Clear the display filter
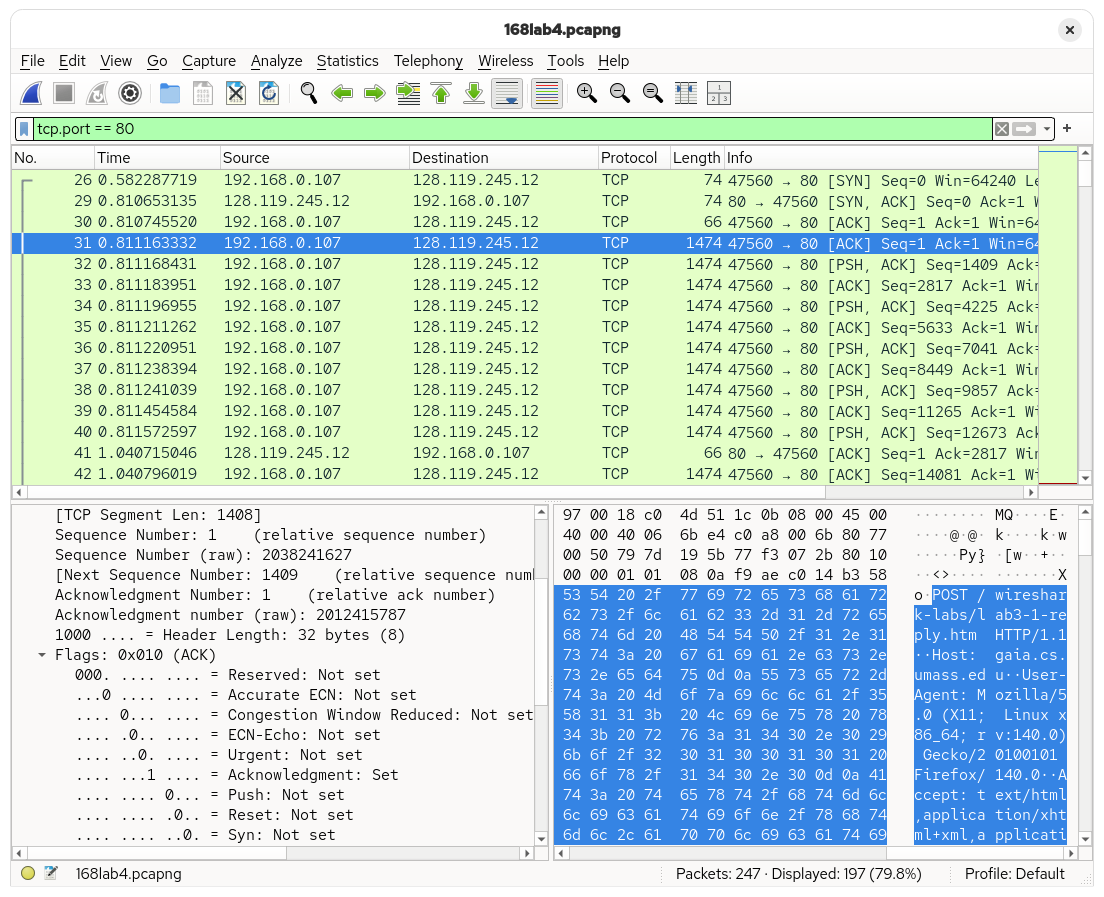The width and height of the screenshot is (1104, 897). coord(1001,129)
